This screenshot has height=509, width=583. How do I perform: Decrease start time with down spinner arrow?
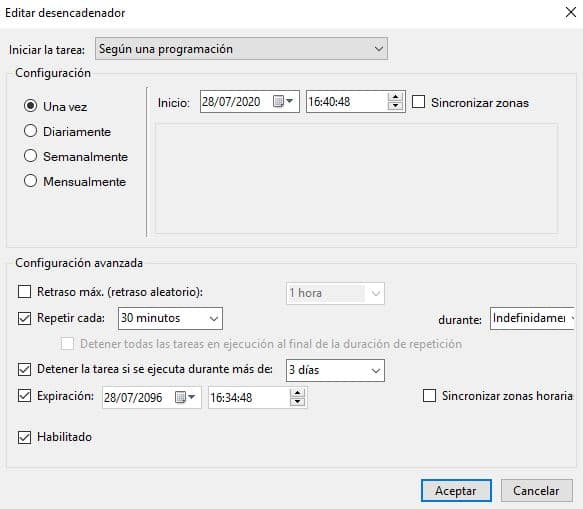coord(395,106)
